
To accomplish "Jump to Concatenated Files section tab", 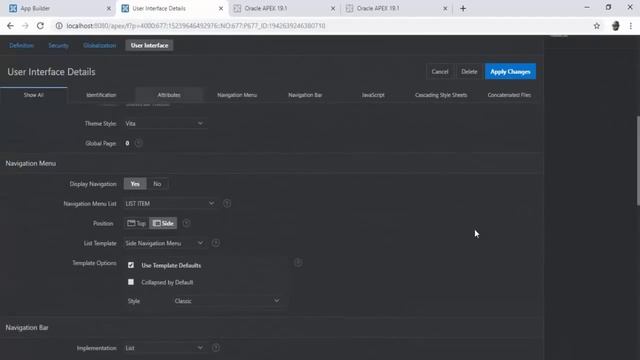I will pos(509,95).
